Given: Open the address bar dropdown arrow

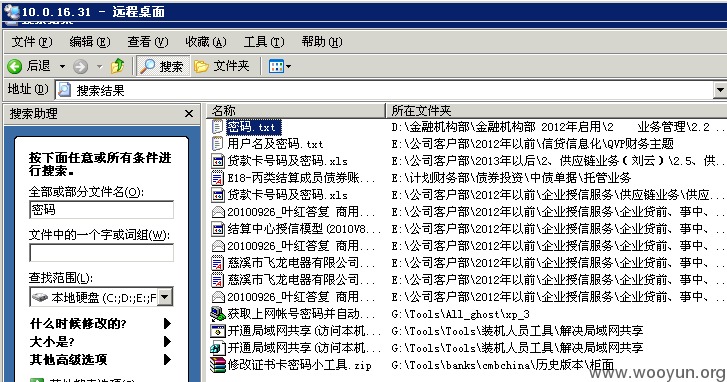Looking at the screenshot, I should coord(720,90).
